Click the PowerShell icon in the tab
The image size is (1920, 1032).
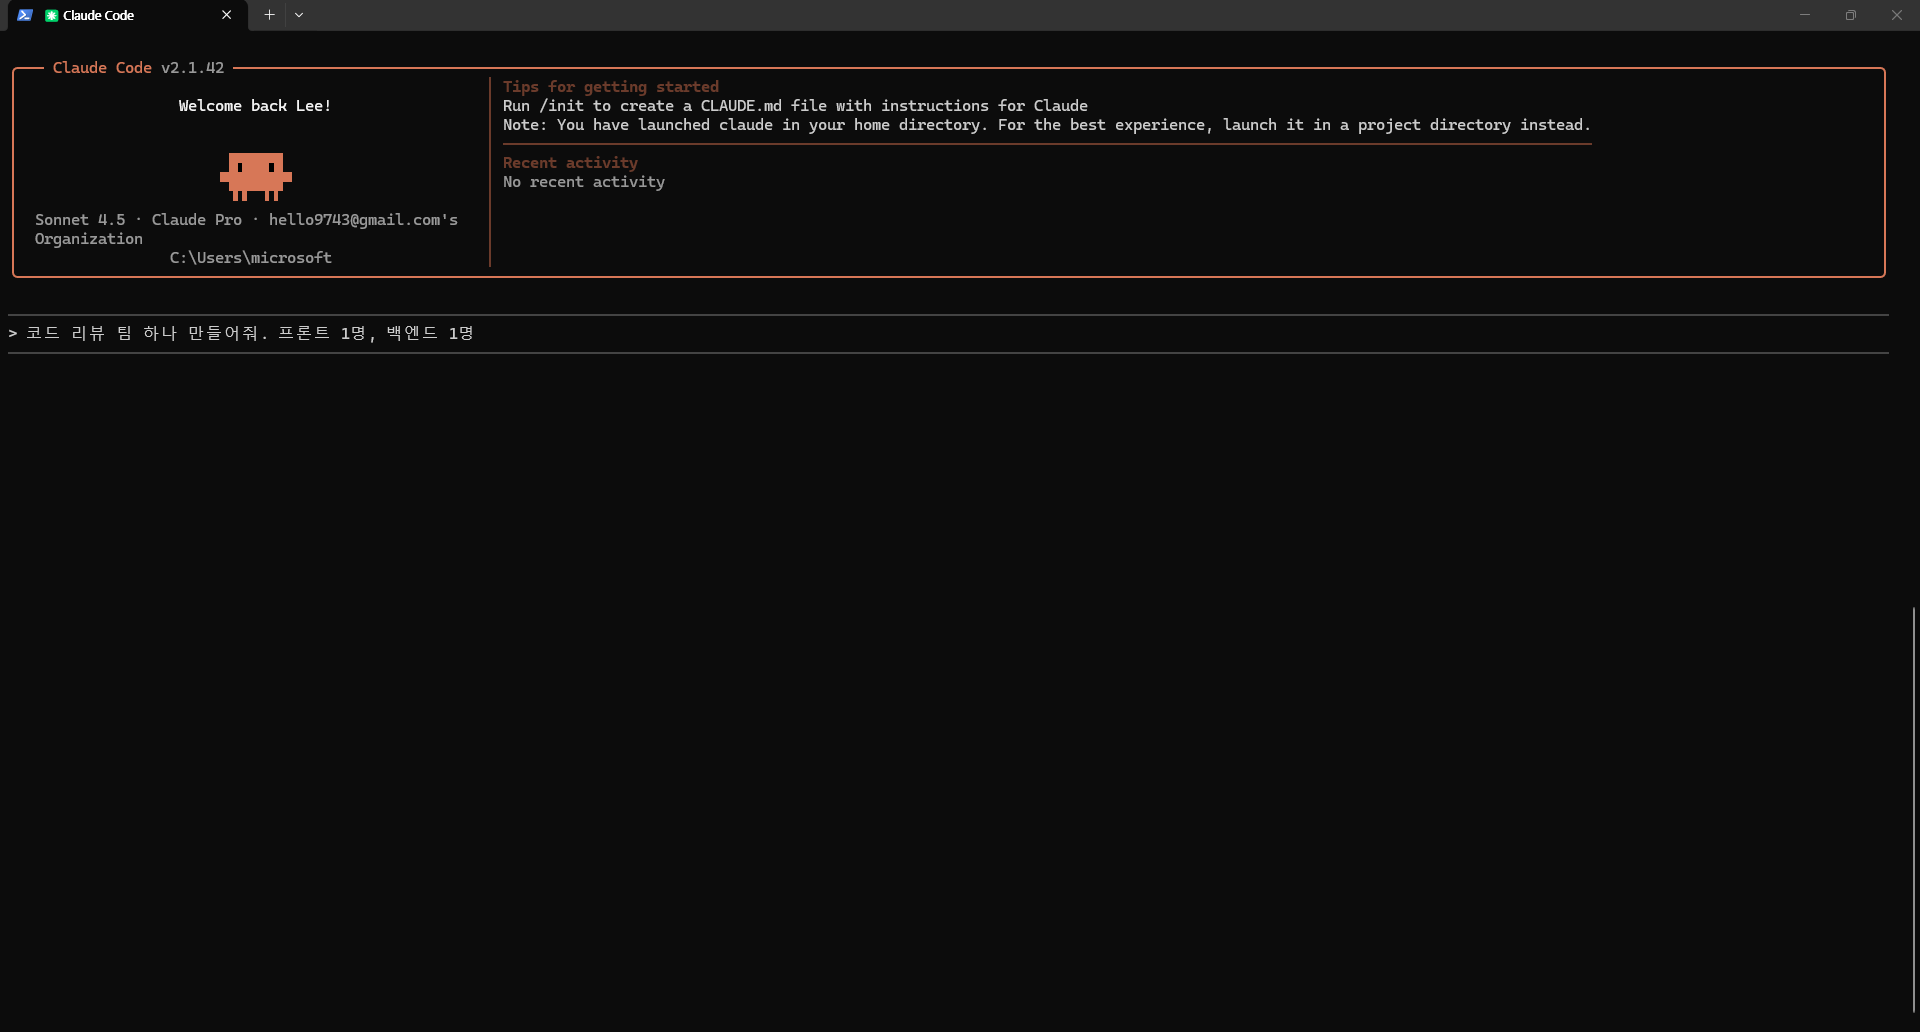25,15
